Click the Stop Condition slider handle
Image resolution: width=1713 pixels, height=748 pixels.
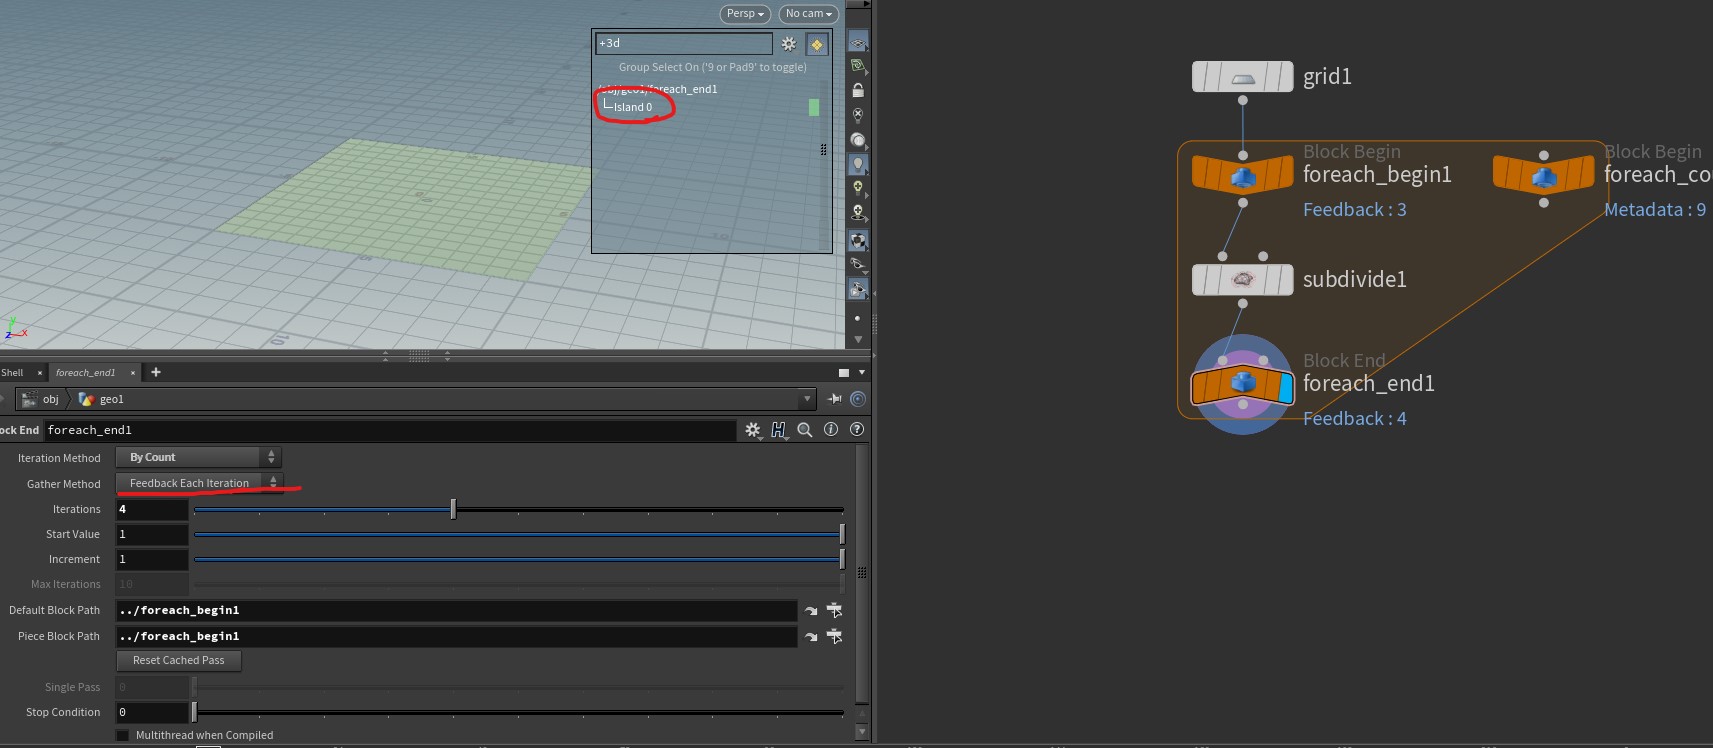click(x=194, y=712)
